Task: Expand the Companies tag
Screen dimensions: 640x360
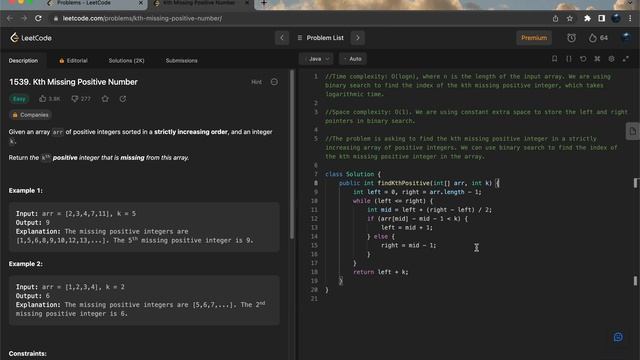Action: (30, 115)
